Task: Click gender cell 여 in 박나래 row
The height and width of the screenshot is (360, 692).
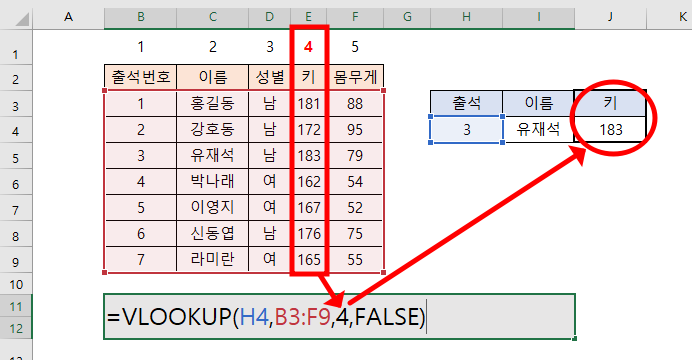Action: point(269,182)
